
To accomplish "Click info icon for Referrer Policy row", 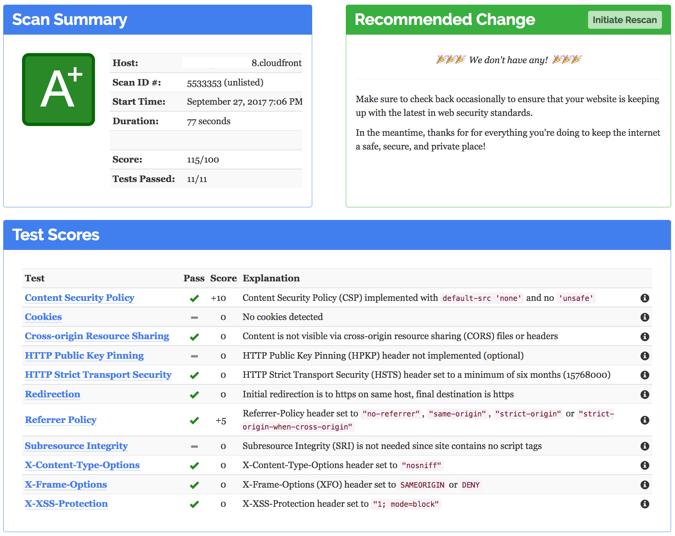I will click(x=644, y=420).
